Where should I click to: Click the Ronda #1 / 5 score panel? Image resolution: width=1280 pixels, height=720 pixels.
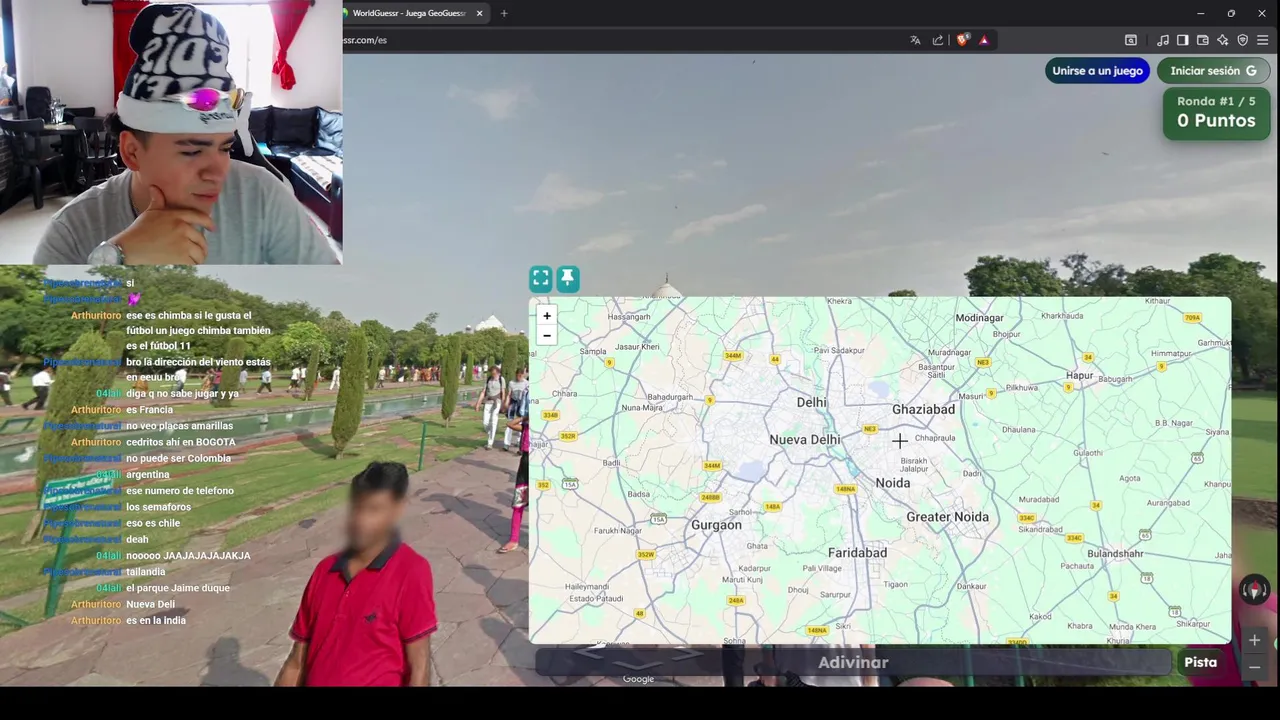[1216, 112]
